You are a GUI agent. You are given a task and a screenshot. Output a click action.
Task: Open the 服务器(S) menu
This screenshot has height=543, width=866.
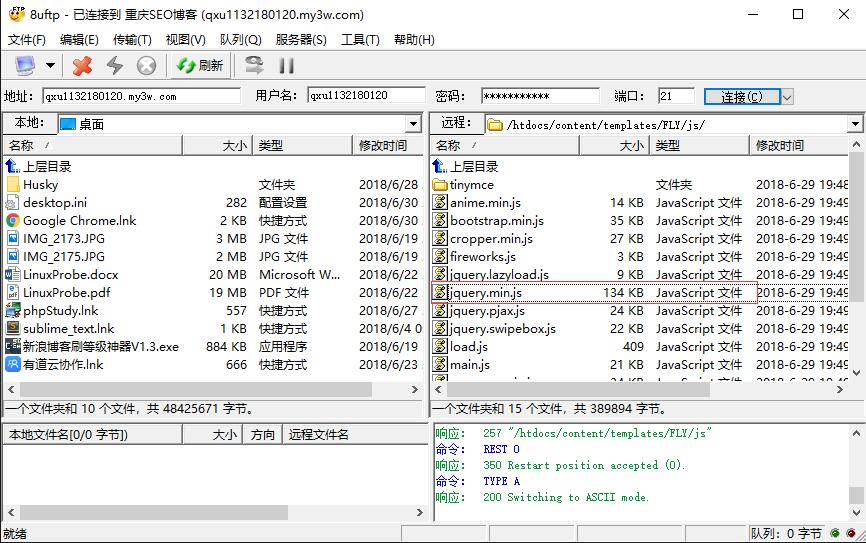301,40
